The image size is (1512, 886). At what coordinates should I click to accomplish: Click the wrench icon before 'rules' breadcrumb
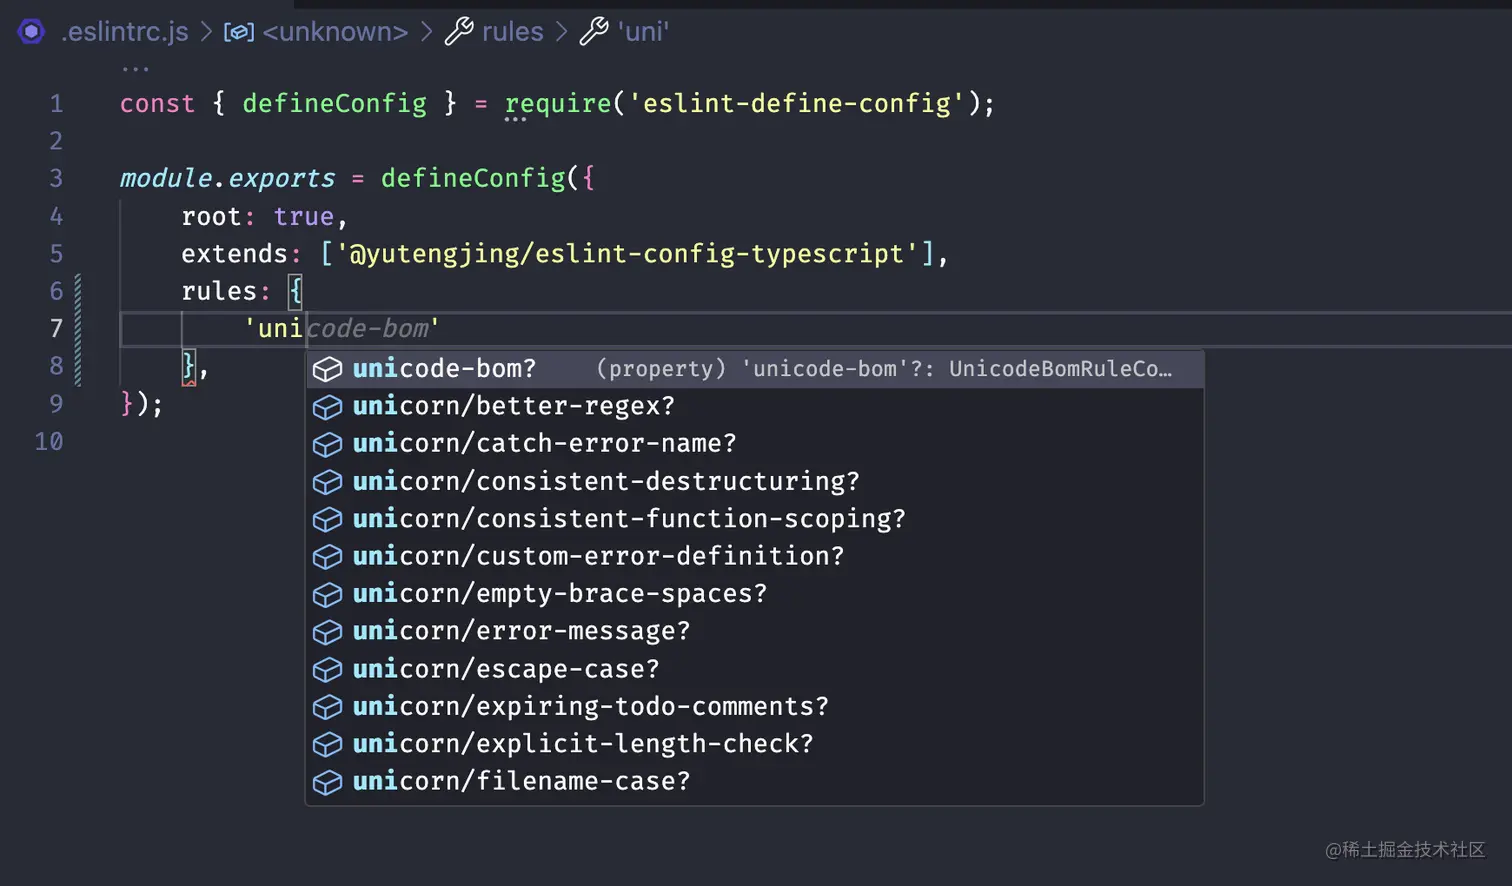click(x=458, y=31)
